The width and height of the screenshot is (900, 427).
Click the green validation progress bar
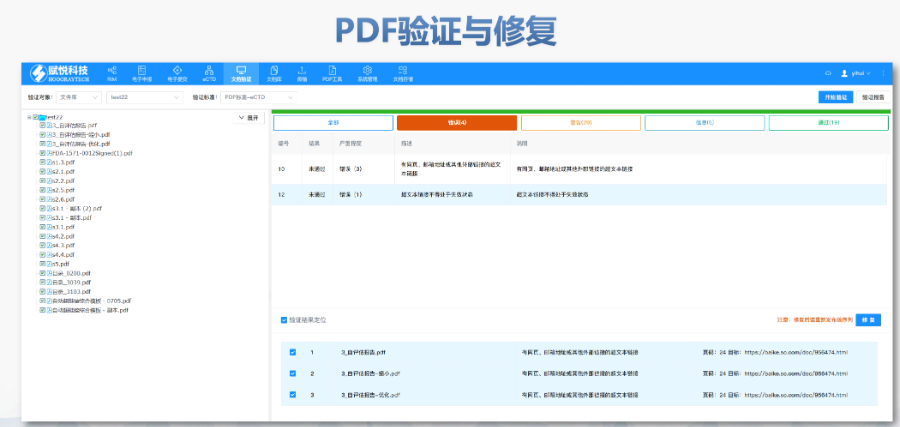[x=581, y=111]
